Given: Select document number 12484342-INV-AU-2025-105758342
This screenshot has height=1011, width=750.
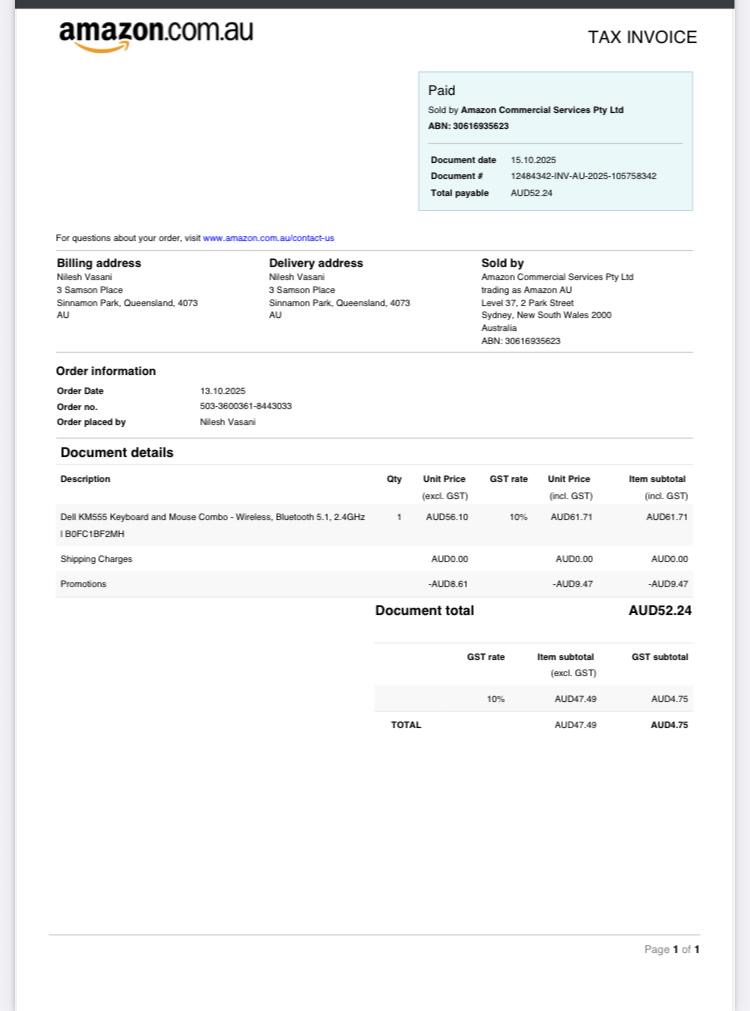Looking at the screenshot, I should (583, 176).
